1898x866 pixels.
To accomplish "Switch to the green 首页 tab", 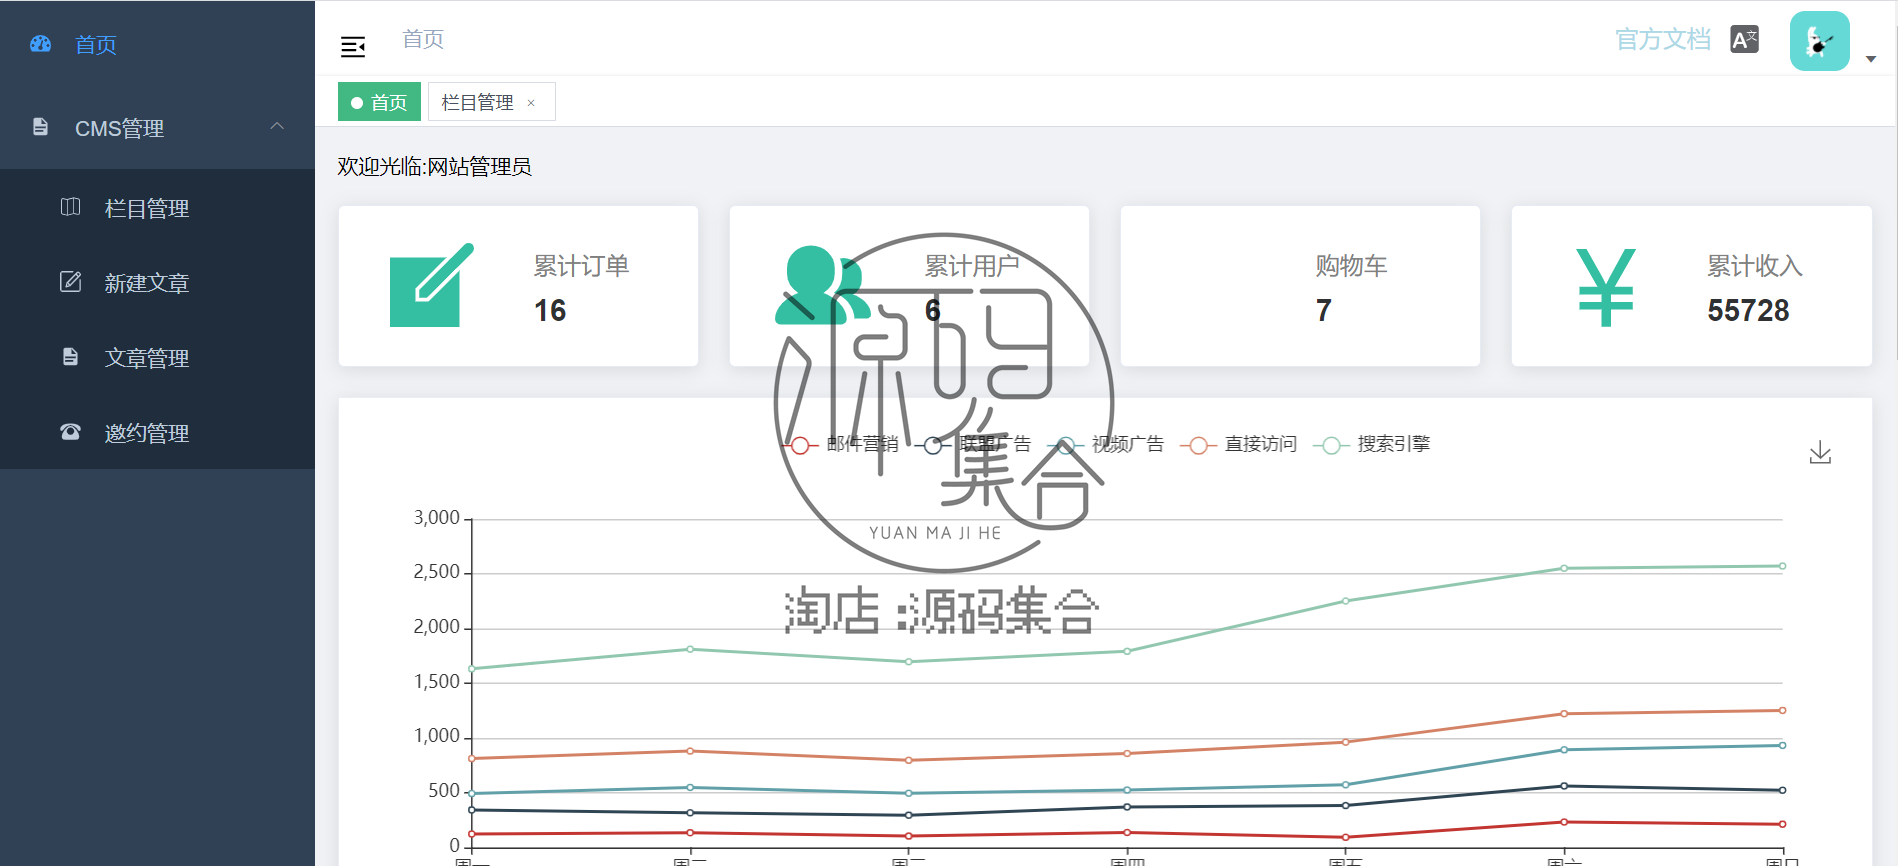I will tap(379, 102).
